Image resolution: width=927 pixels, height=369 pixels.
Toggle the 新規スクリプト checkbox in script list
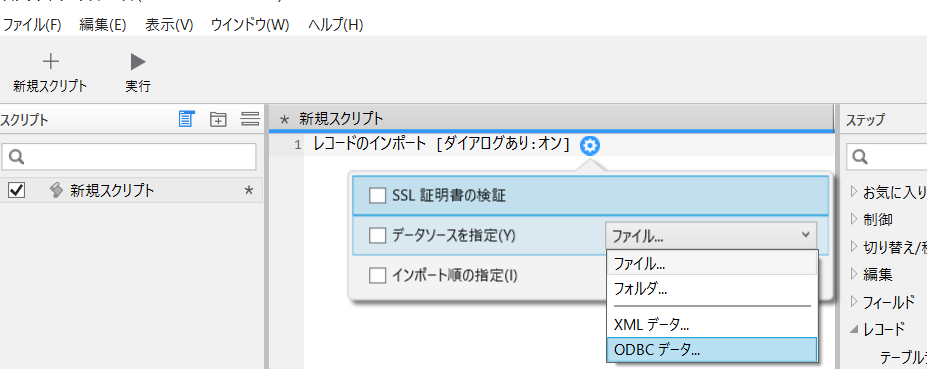(17, 190)
